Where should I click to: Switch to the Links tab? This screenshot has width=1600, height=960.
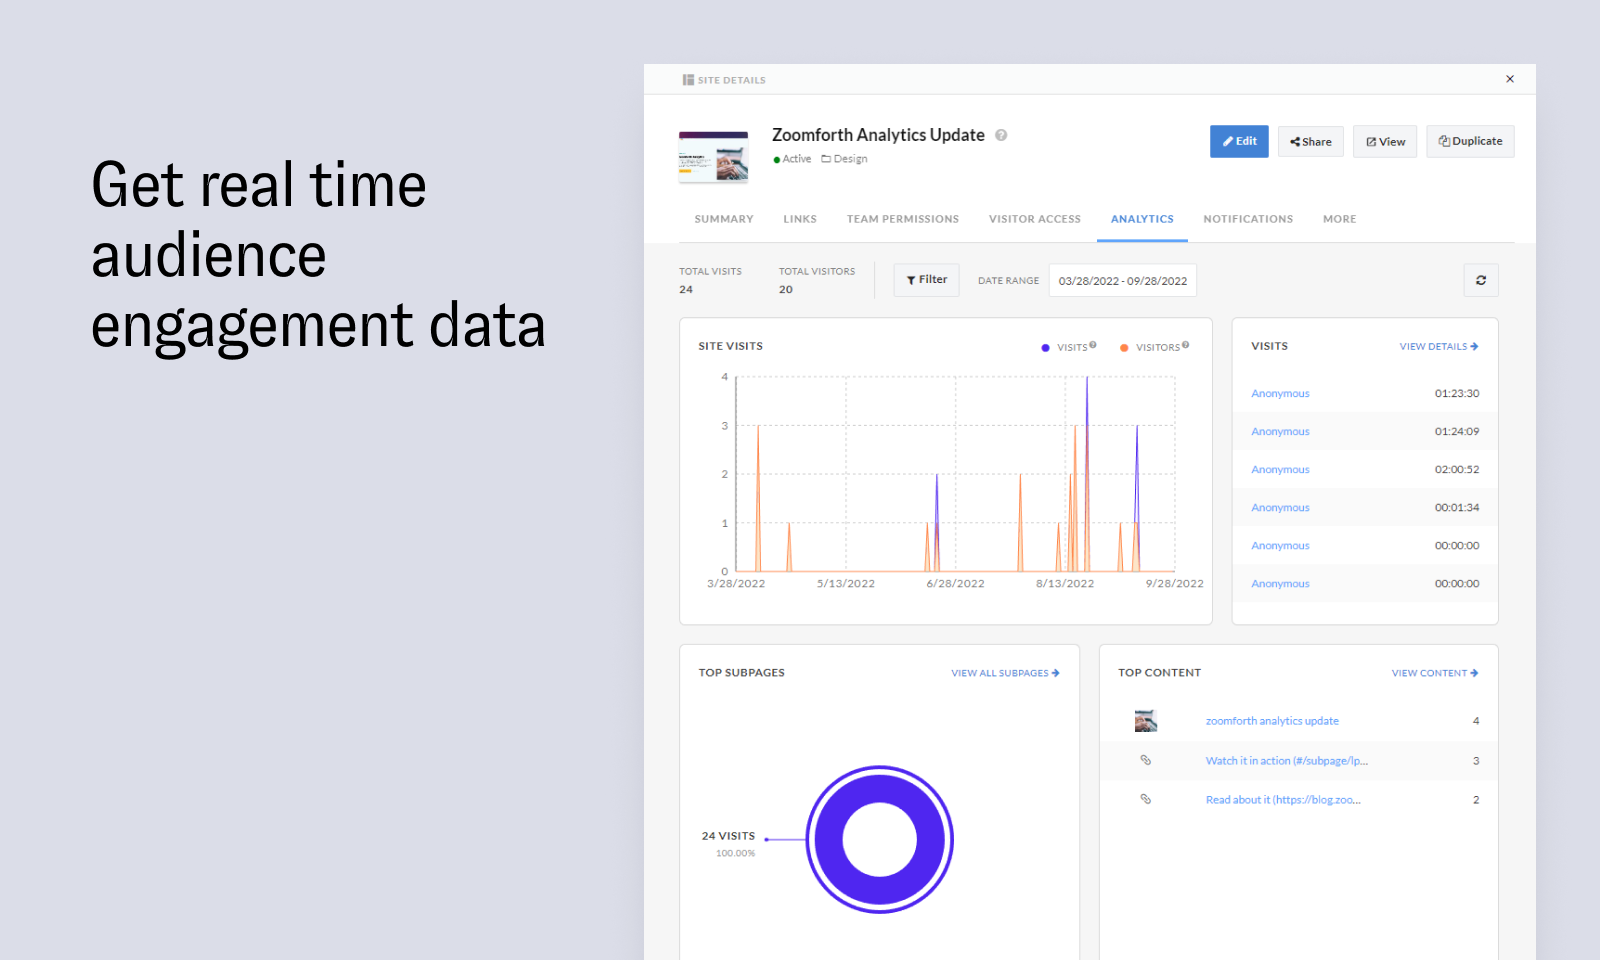pos(800,219)
